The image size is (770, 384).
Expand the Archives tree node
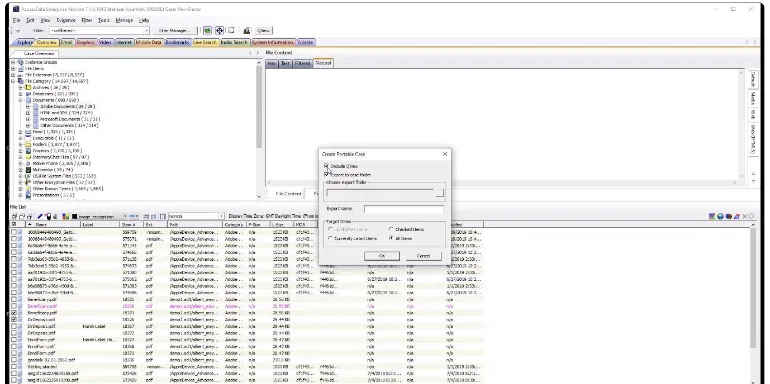coord(21,87)
